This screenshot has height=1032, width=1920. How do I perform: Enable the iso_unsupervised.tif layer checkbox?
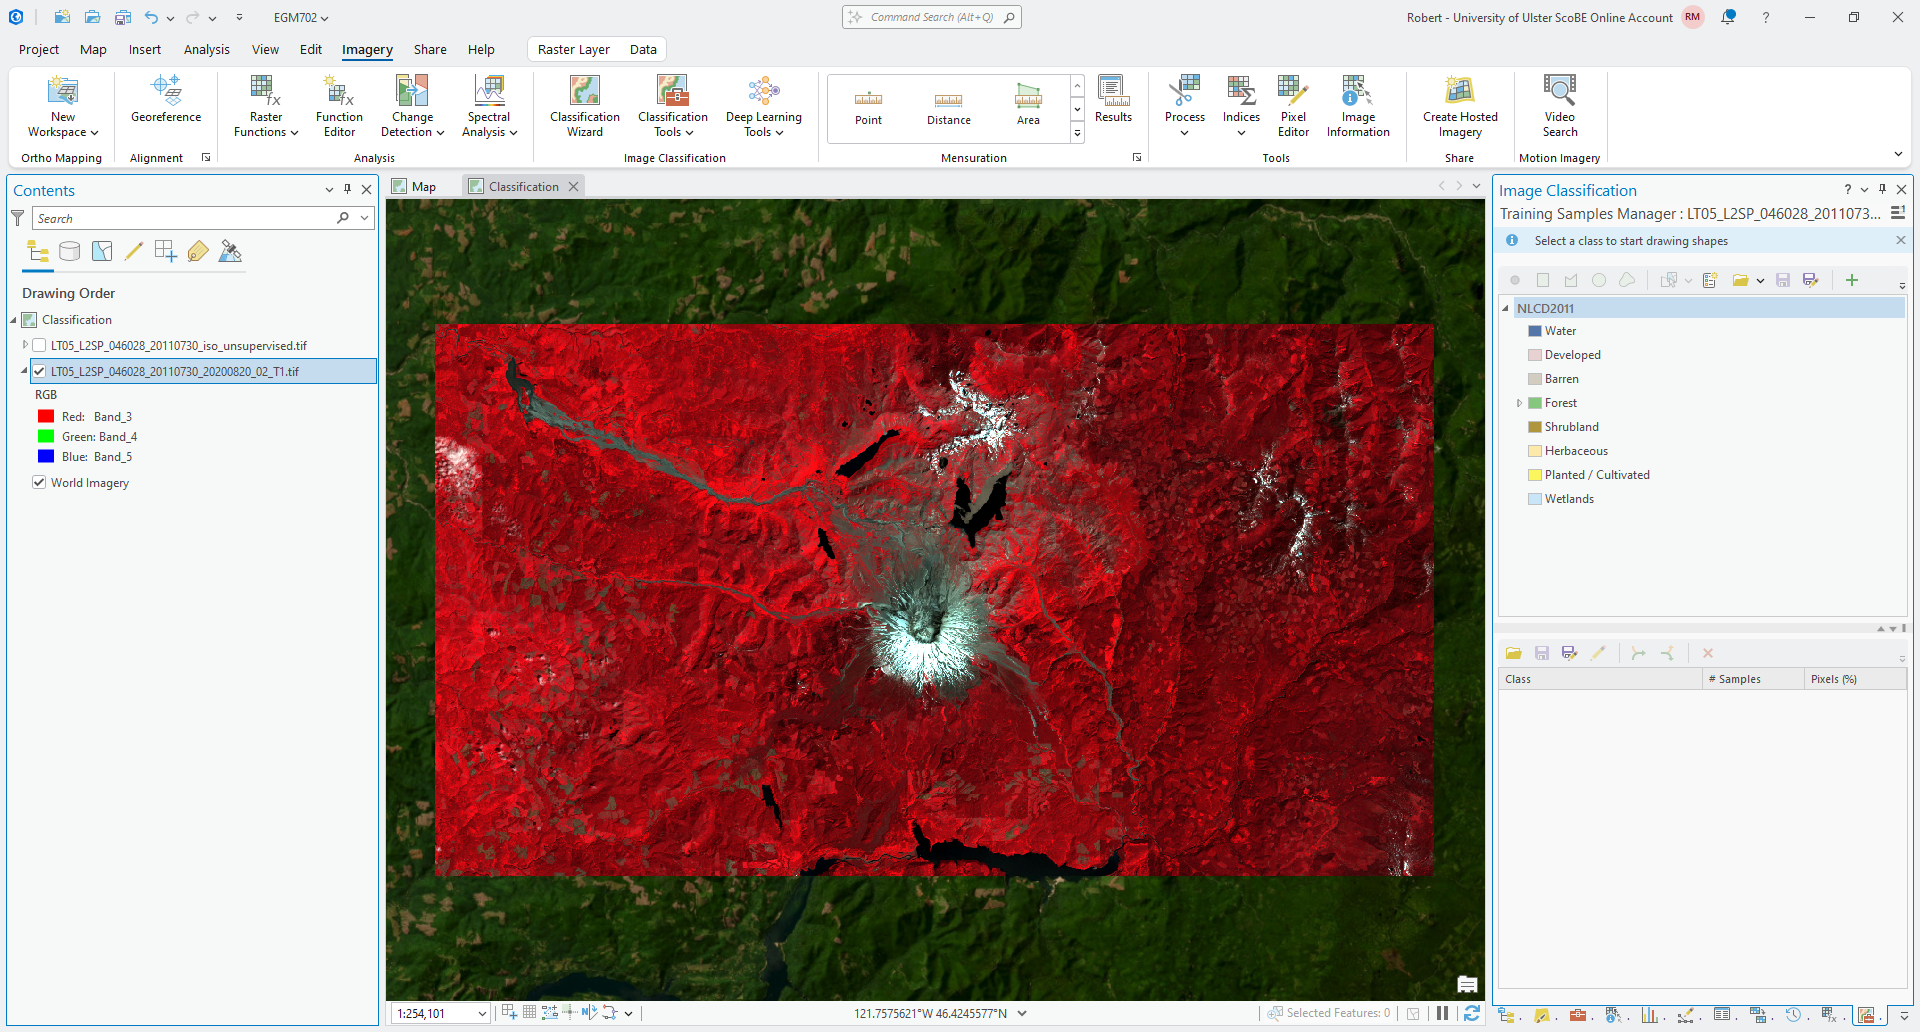point(39,346)
